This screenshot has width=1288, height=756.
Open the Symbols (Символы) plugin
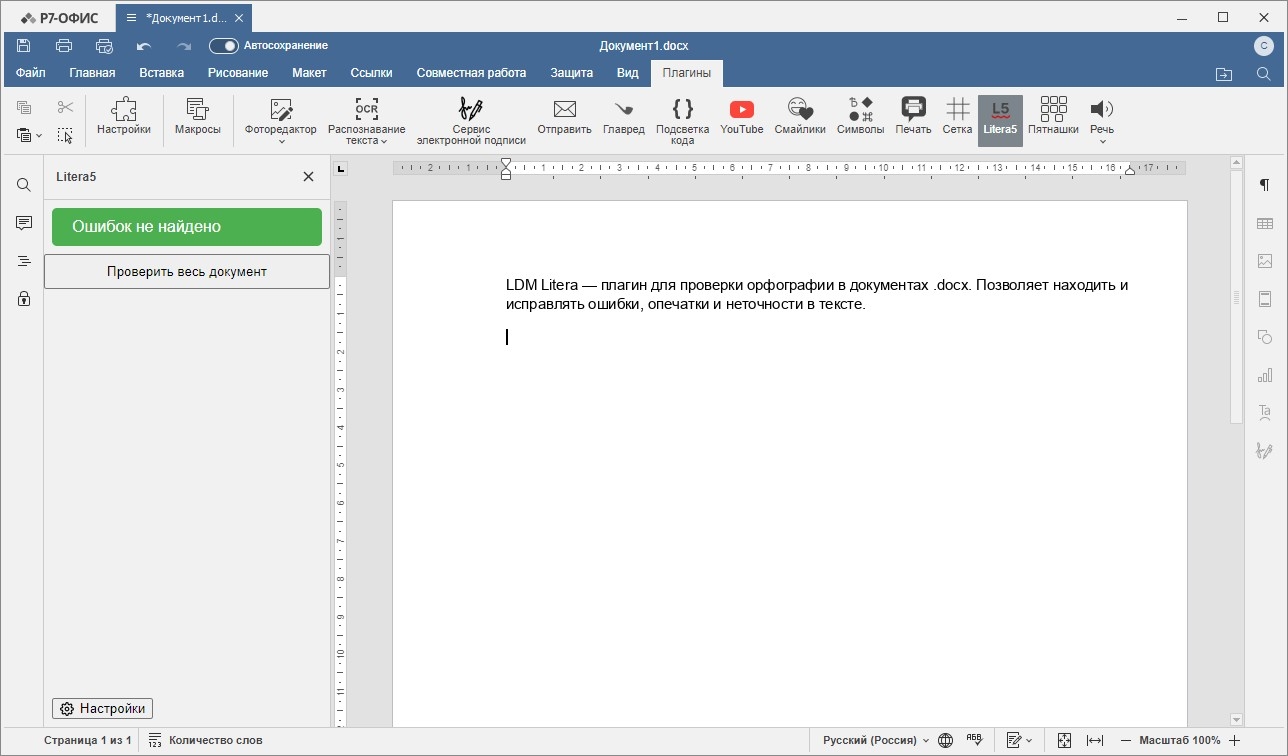(860, 117)
